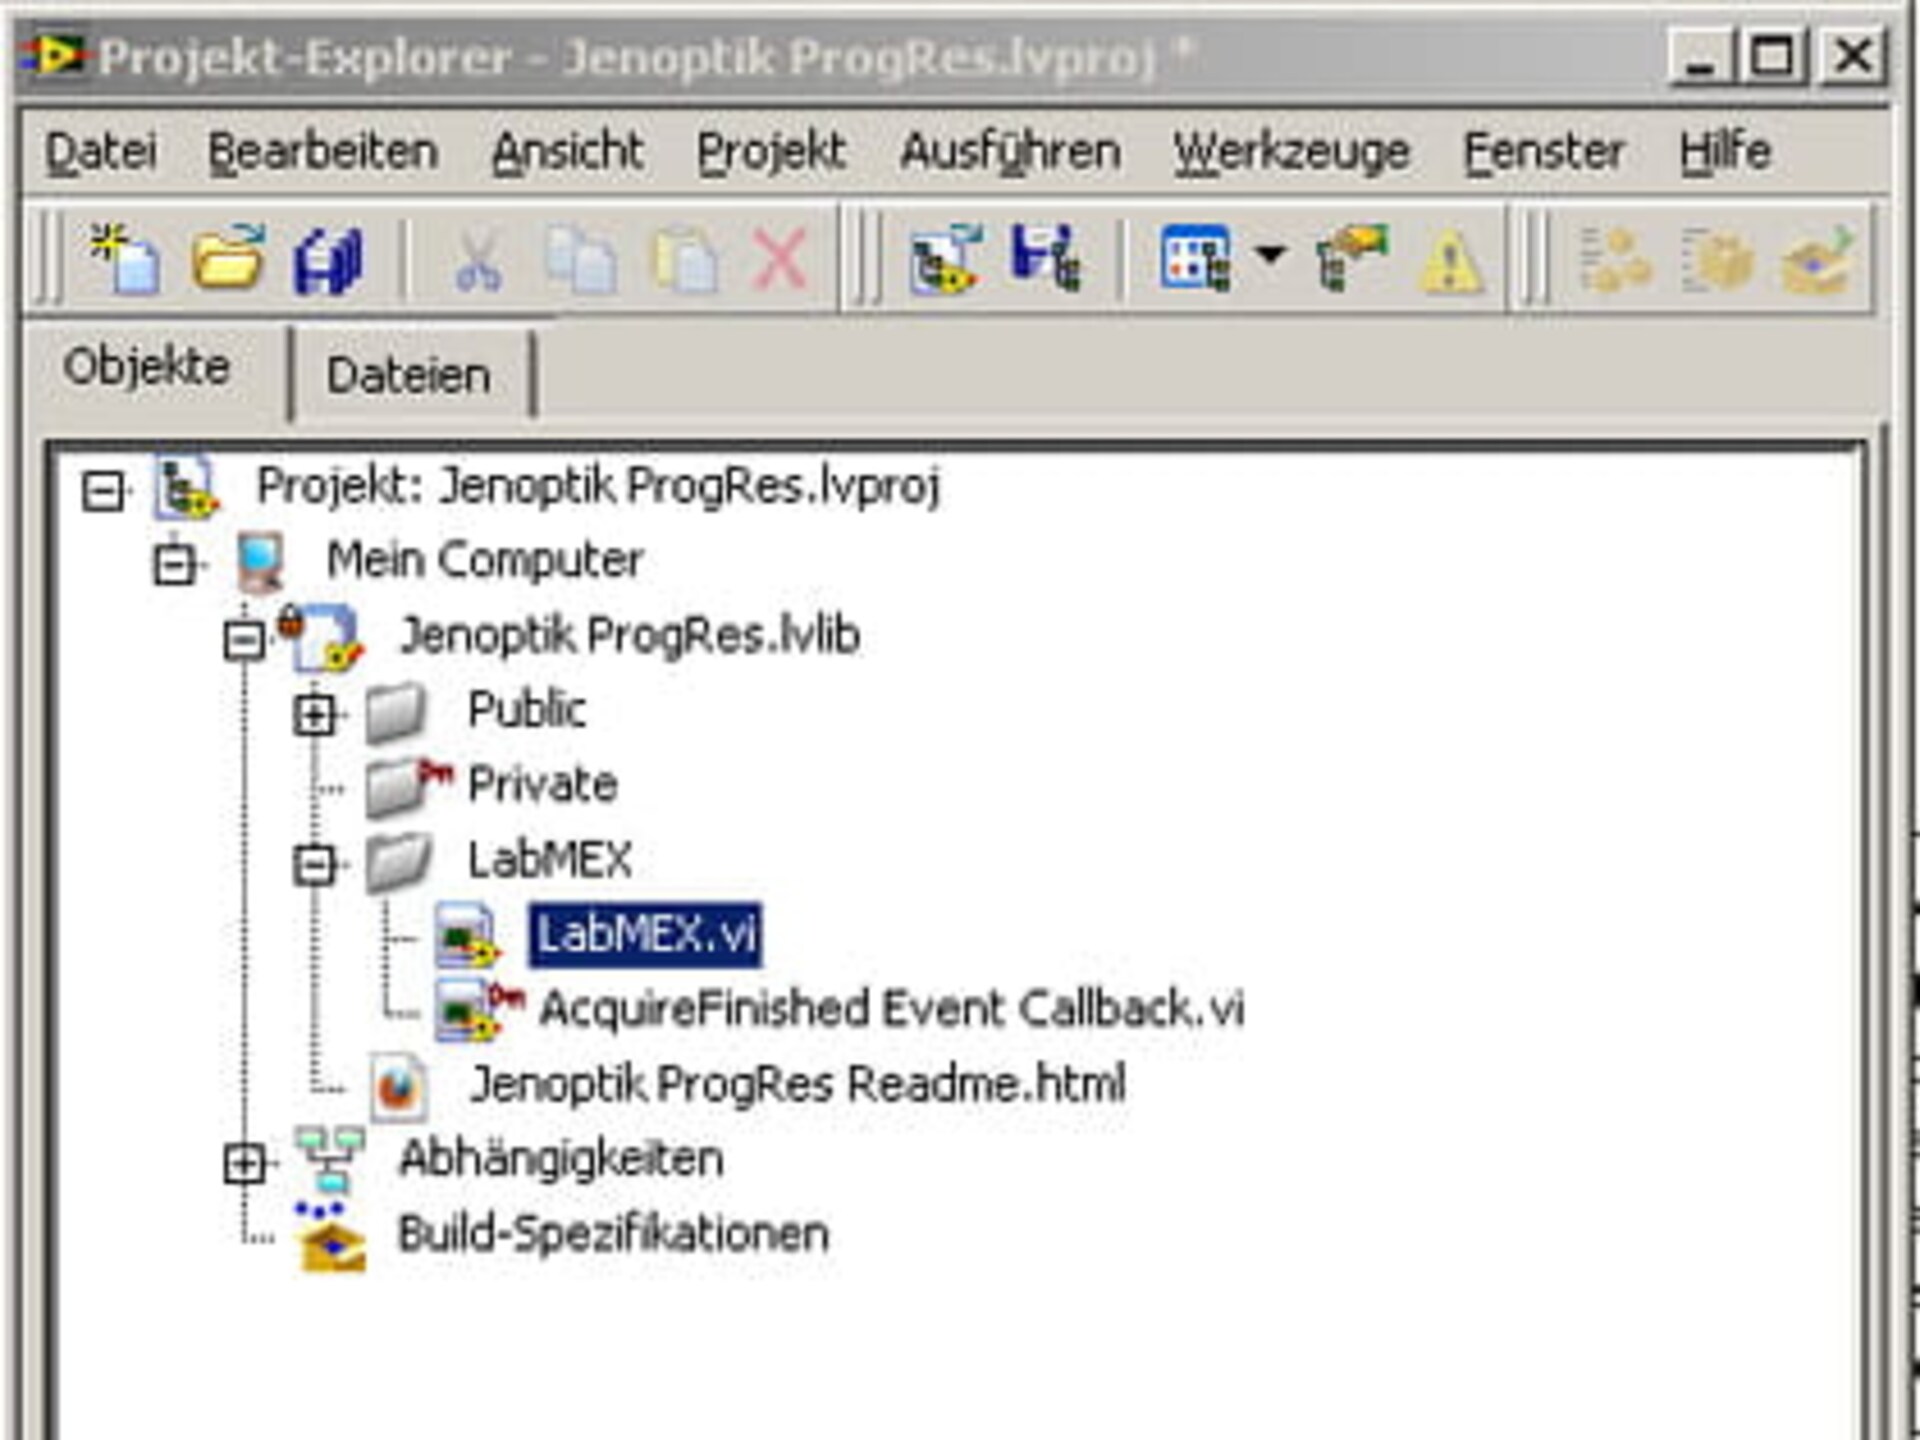
Task: Click the Filter View toolbar icon
Action: [x=1195, y=259]
